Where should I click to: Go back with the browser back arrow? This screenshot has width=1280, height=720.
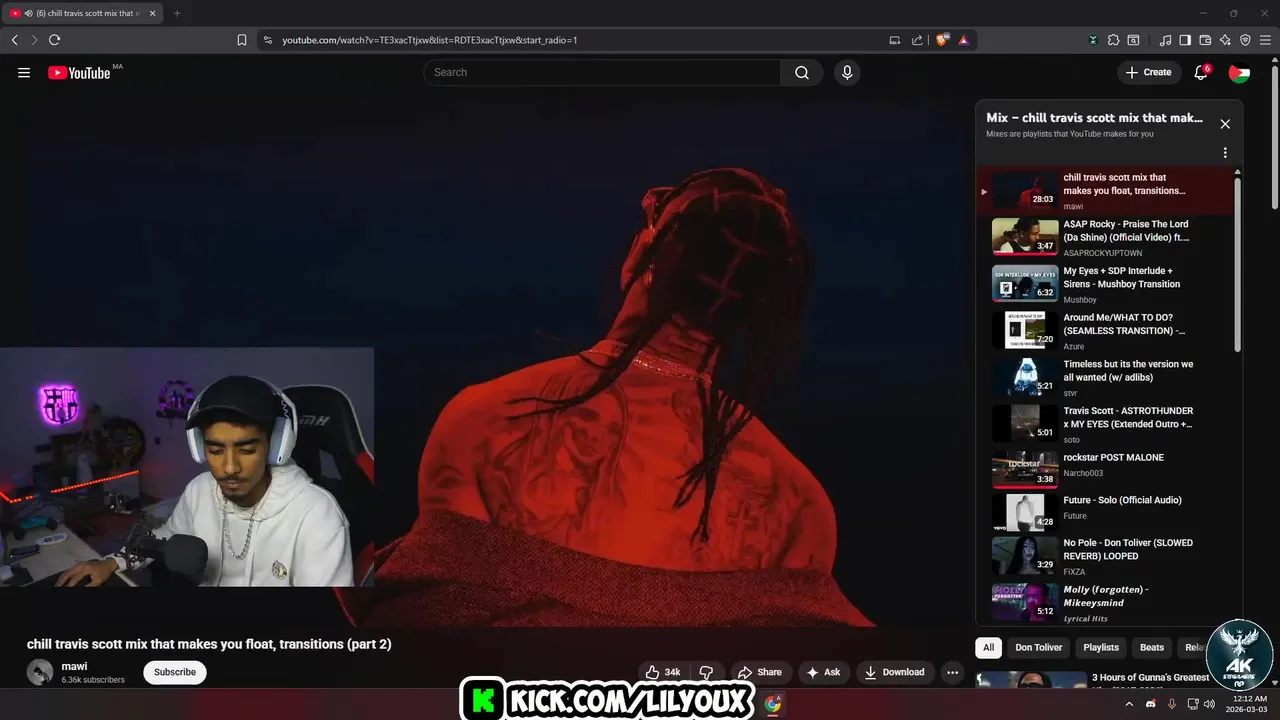point(14,40)
